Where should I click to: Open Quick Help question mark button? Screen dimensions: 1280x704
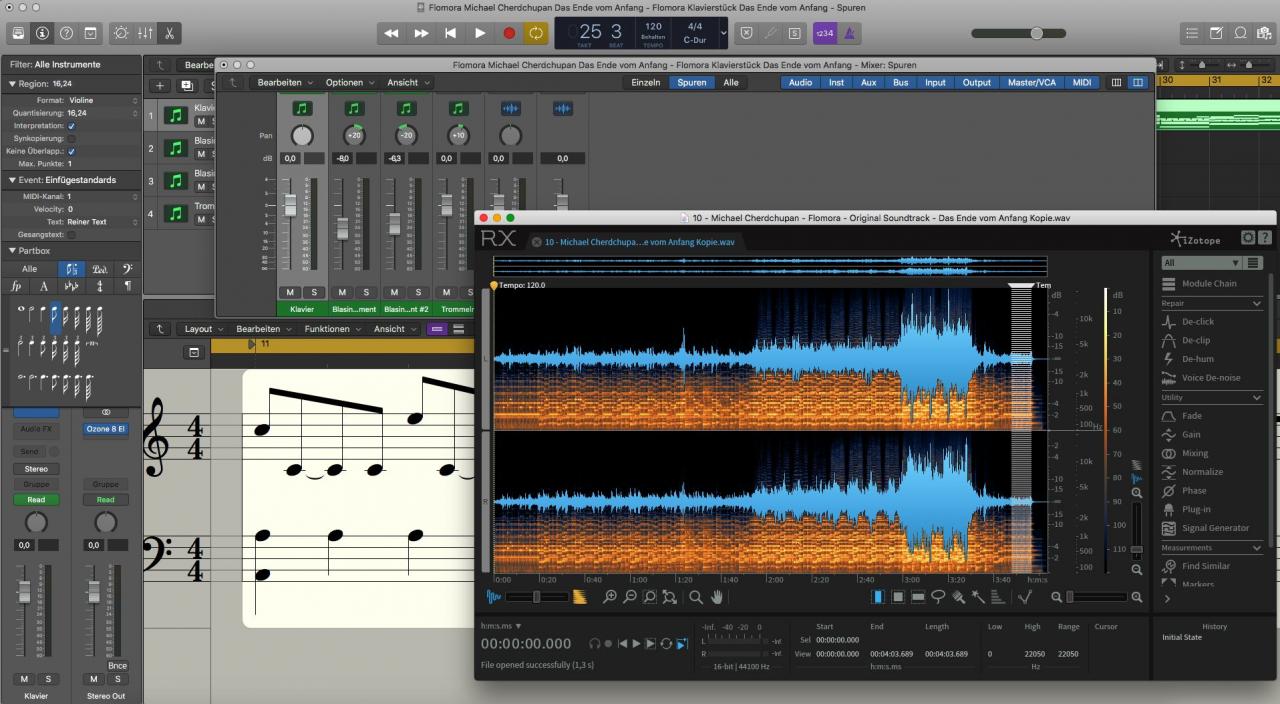click(x=66, y=33)
